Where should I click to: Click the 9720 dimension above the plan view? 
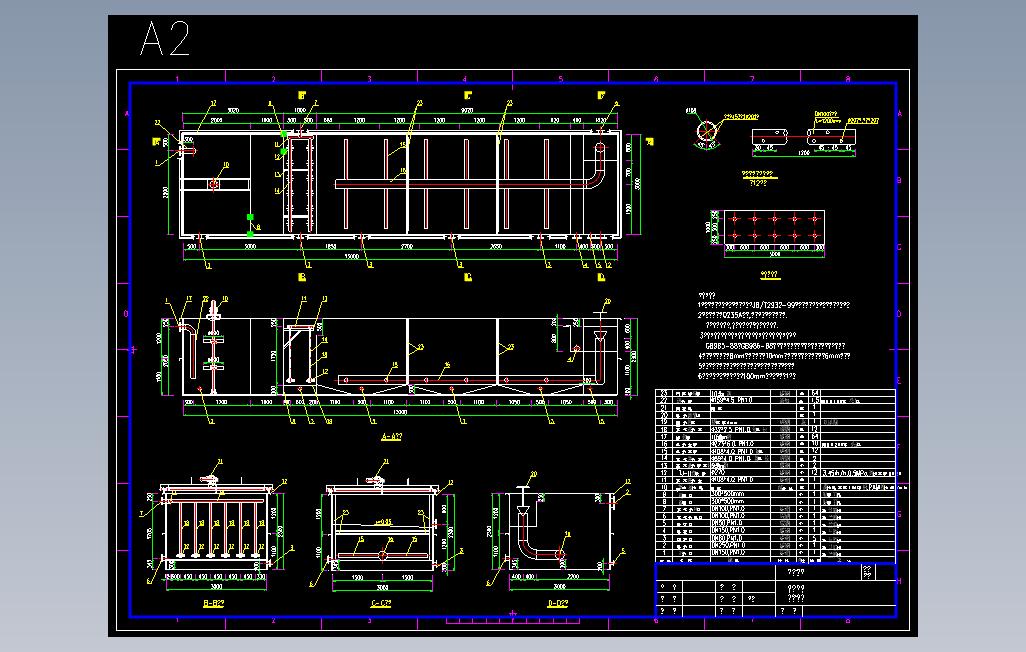(x=467, y=111)
